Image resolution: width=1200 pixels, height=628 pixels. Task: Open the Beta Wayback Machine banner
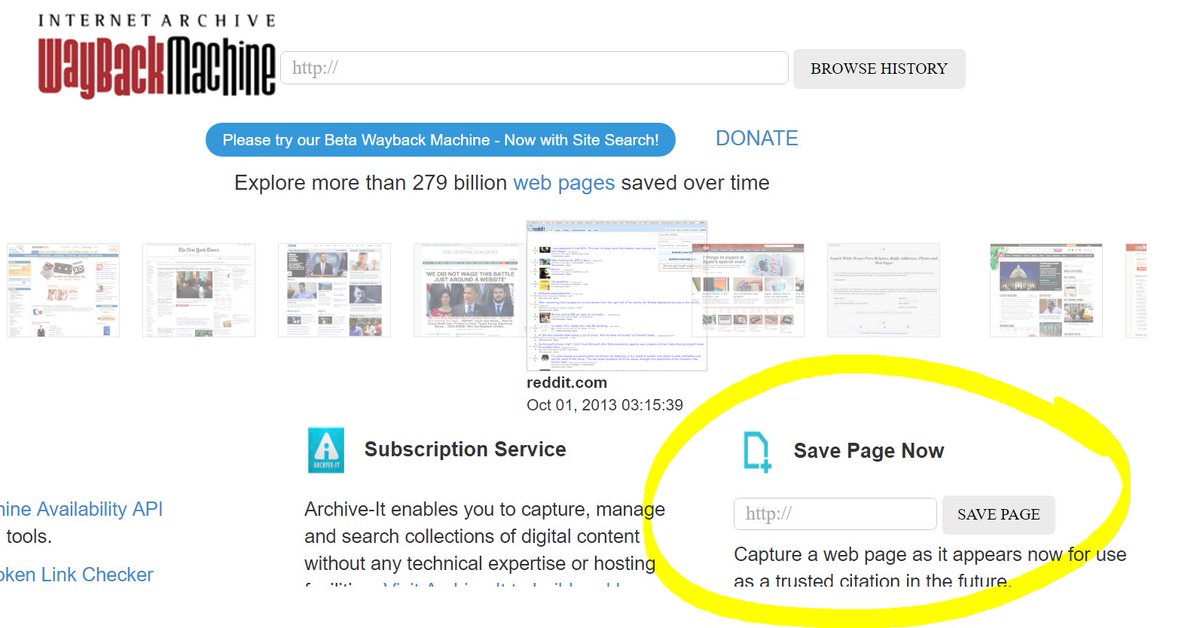tap(440, 140)
